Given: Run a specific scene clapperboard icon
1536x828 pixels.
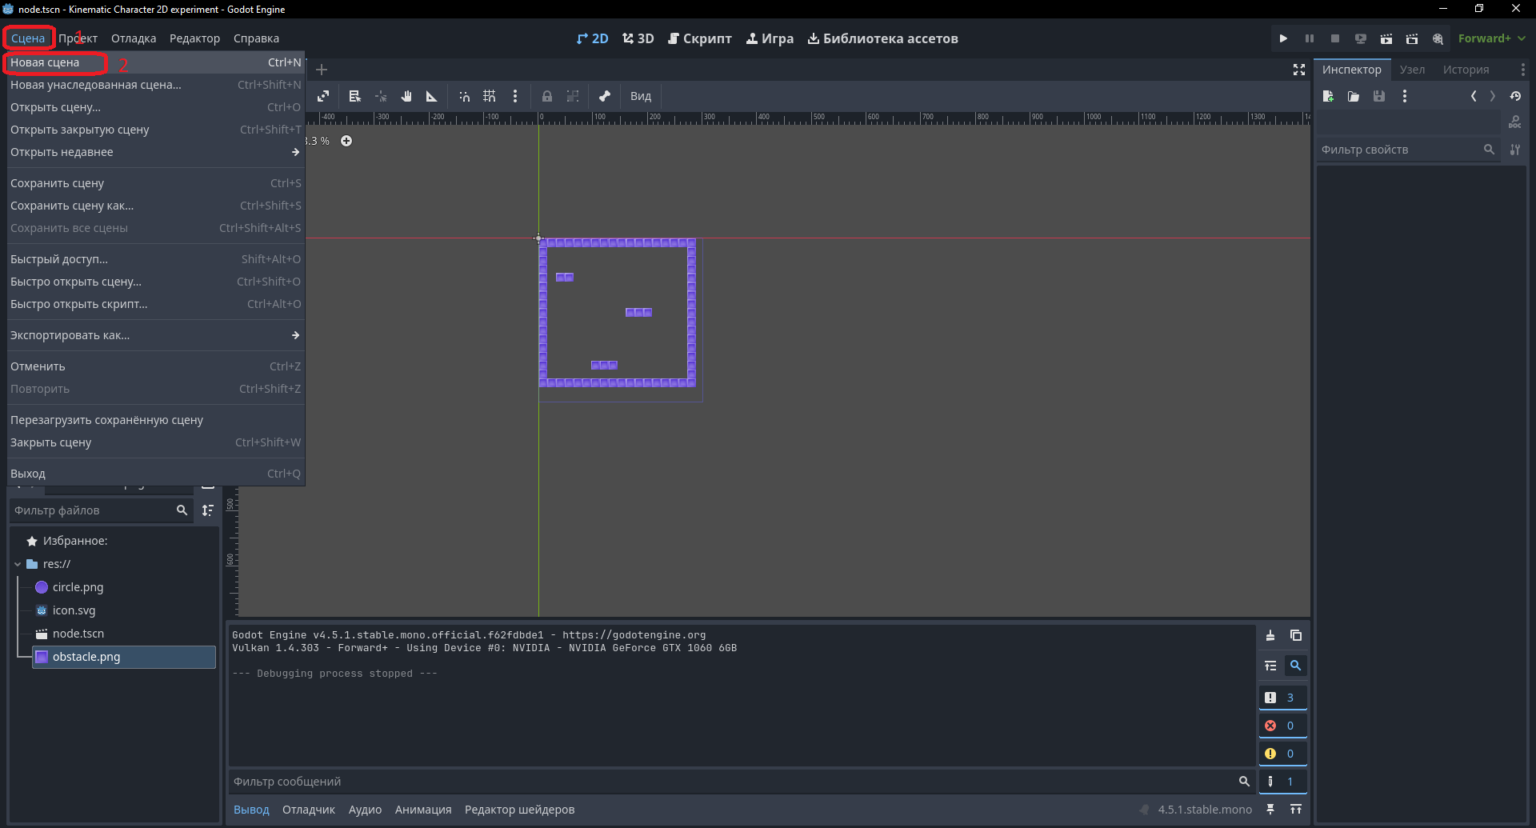Looking at the screenshot, I should (x=1412, y=39).
